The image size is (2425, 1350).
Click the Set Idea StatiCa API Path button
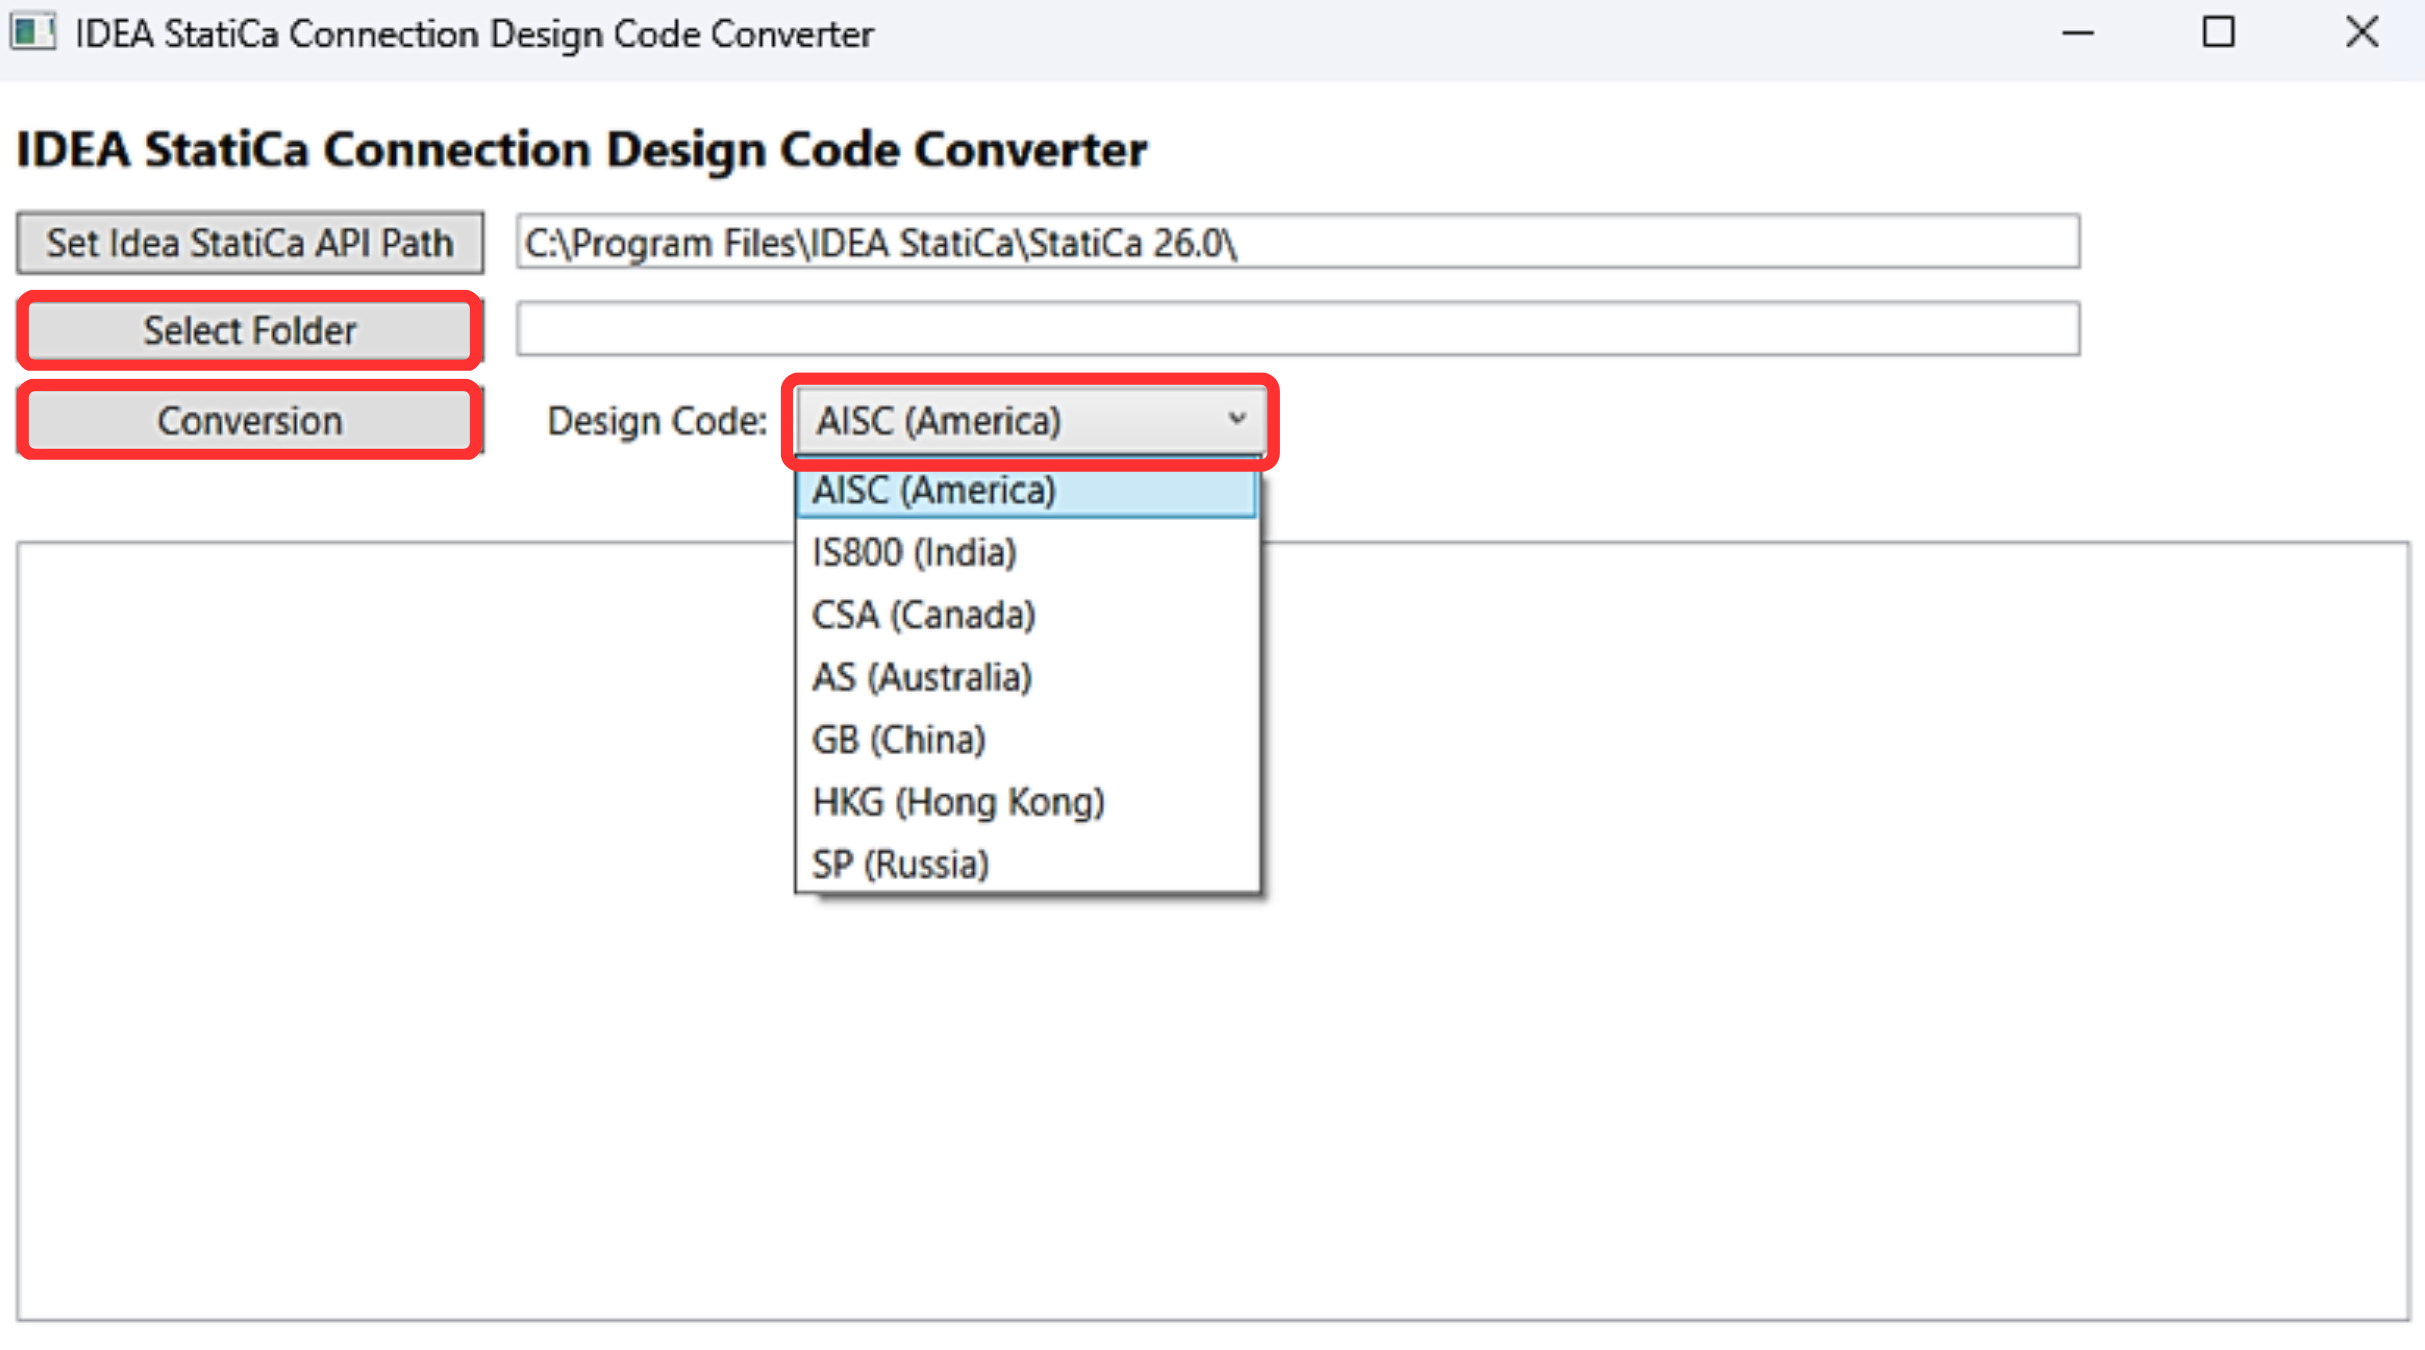(250, 243)
